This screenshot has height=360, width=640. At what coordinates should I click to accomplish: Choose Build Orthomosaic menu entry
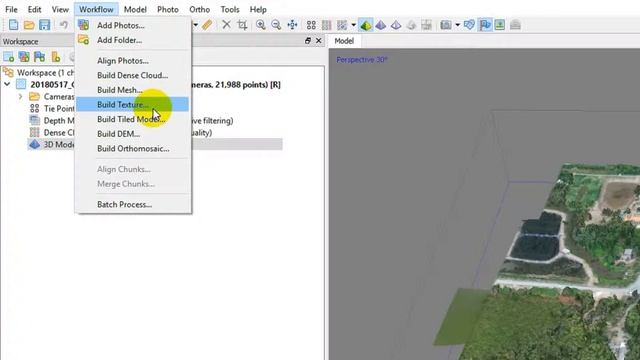tap(133, 149)
